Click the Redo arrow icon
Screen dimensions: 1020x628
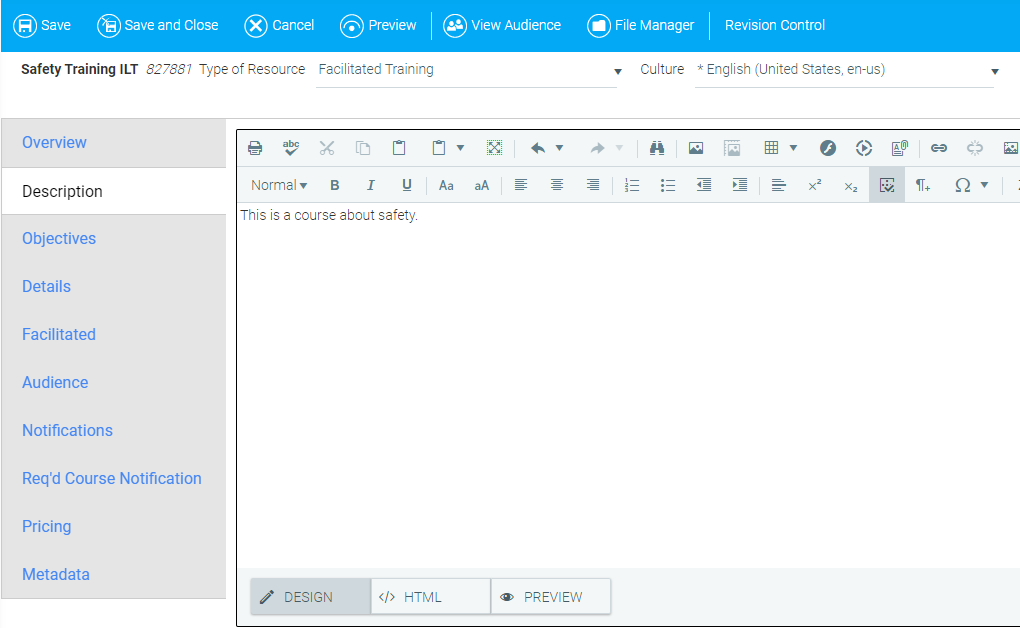coord(597,148)
